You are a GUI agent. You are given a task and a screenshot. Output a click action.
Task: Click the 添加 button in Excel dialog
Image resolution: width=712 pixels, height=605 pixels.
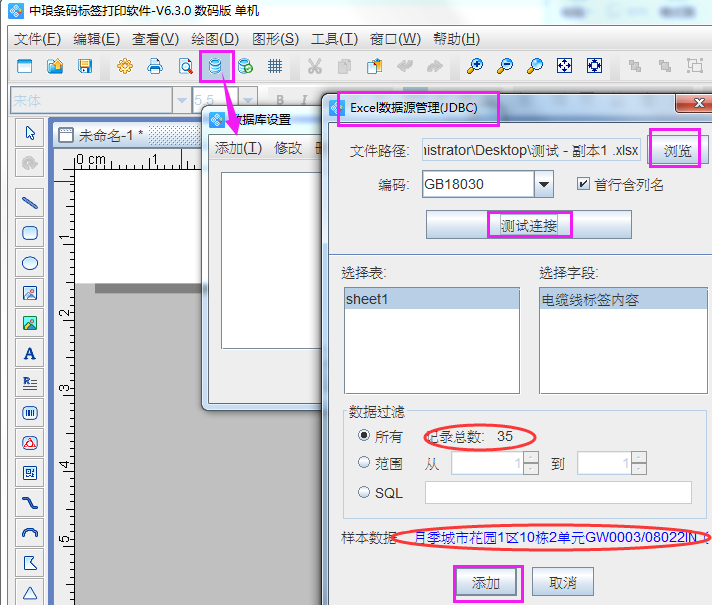click(x=486, y=582)
